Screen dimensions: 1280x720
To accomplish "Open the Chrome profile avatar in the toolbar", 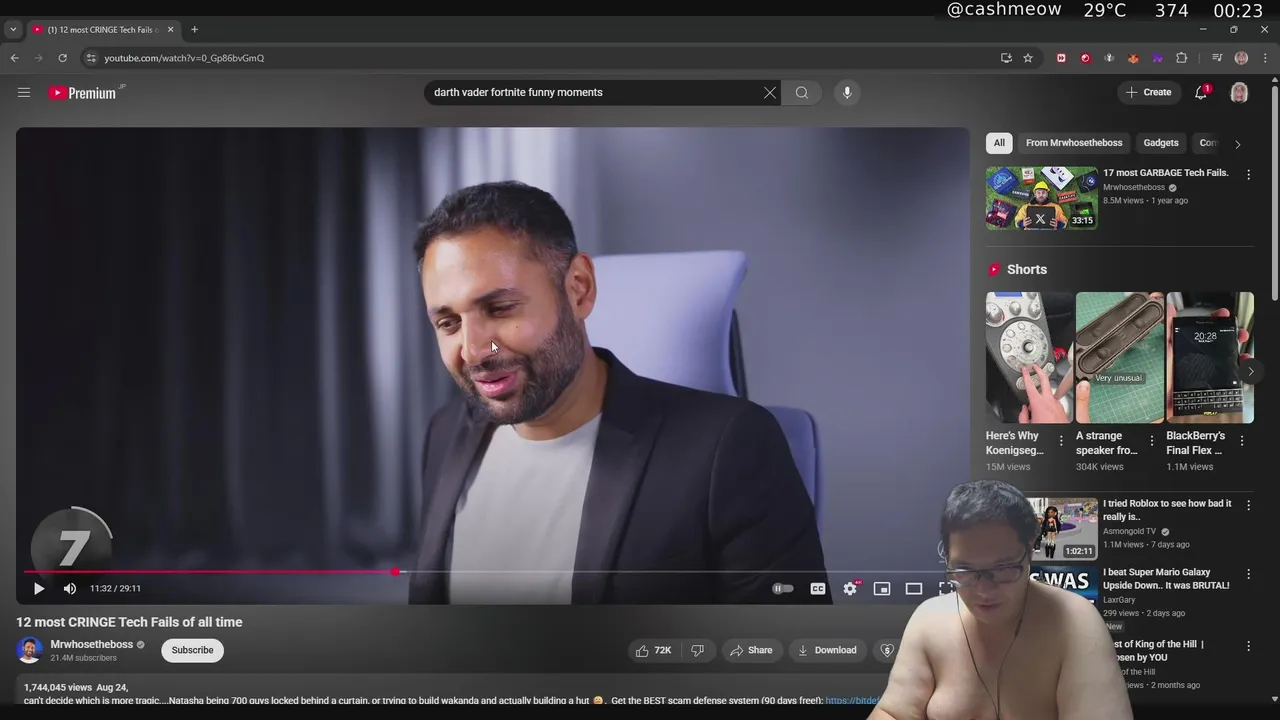I will pyautogui.click(x=1241, y=58).
